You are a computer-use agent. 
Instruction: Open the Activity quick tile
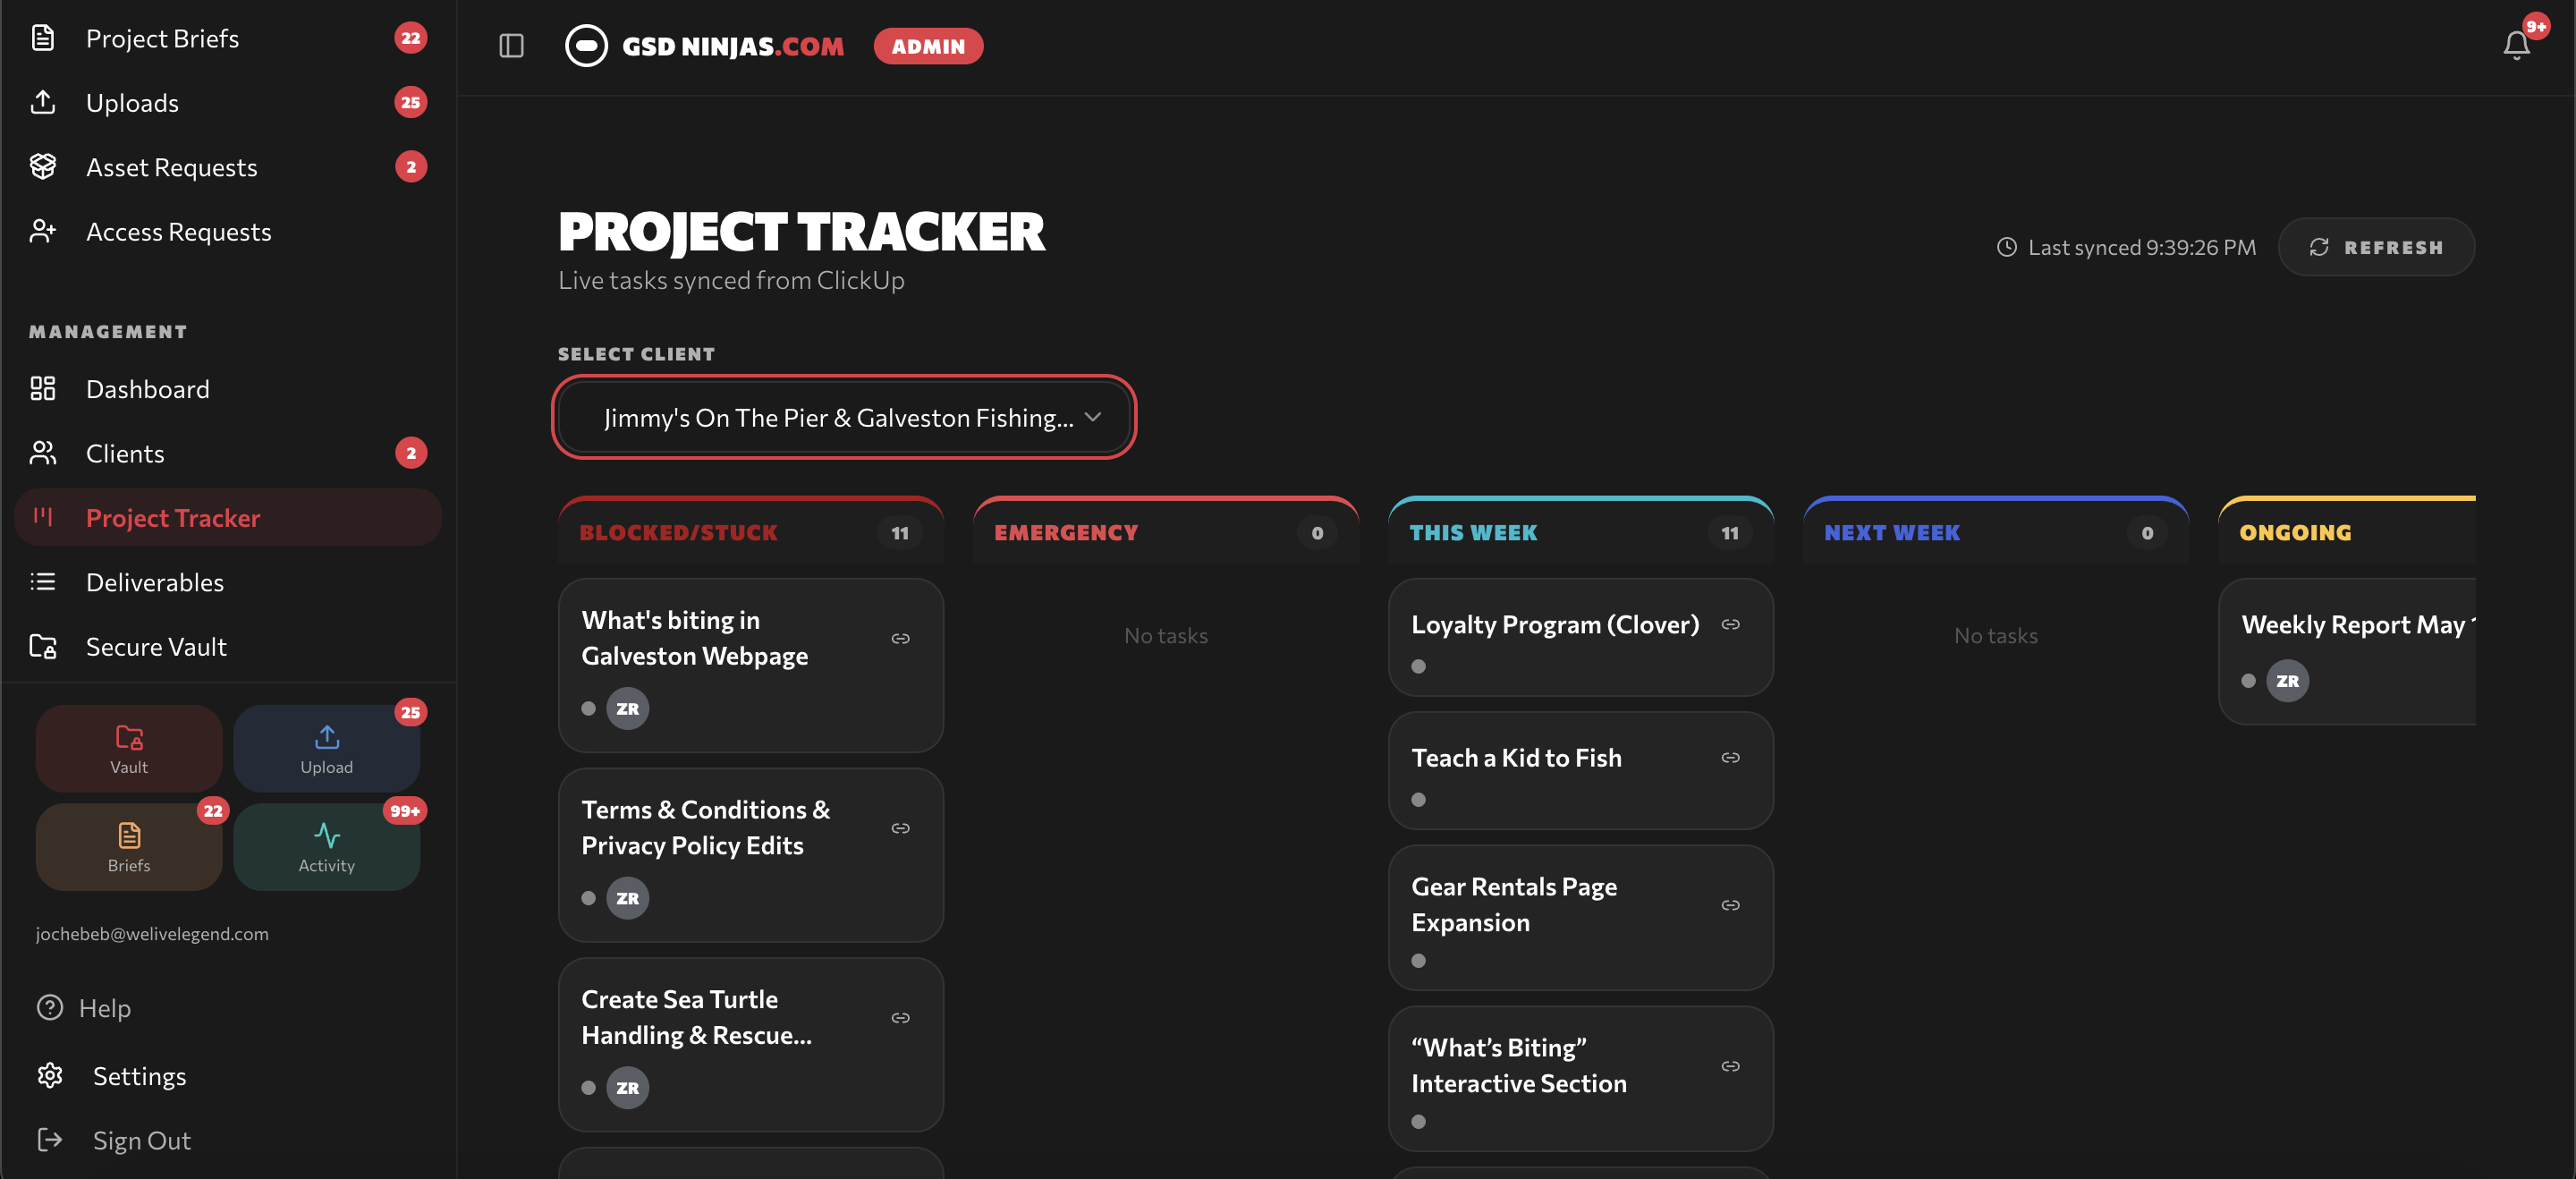click(x=327, y=847)
